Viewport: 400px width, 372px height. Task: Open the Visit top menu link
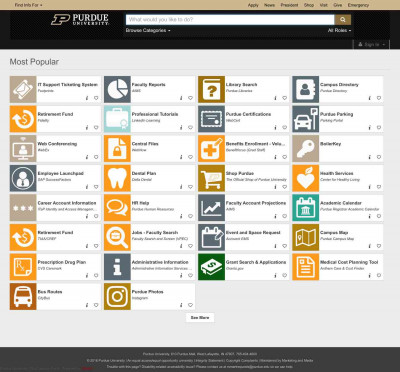coord(324,5)
